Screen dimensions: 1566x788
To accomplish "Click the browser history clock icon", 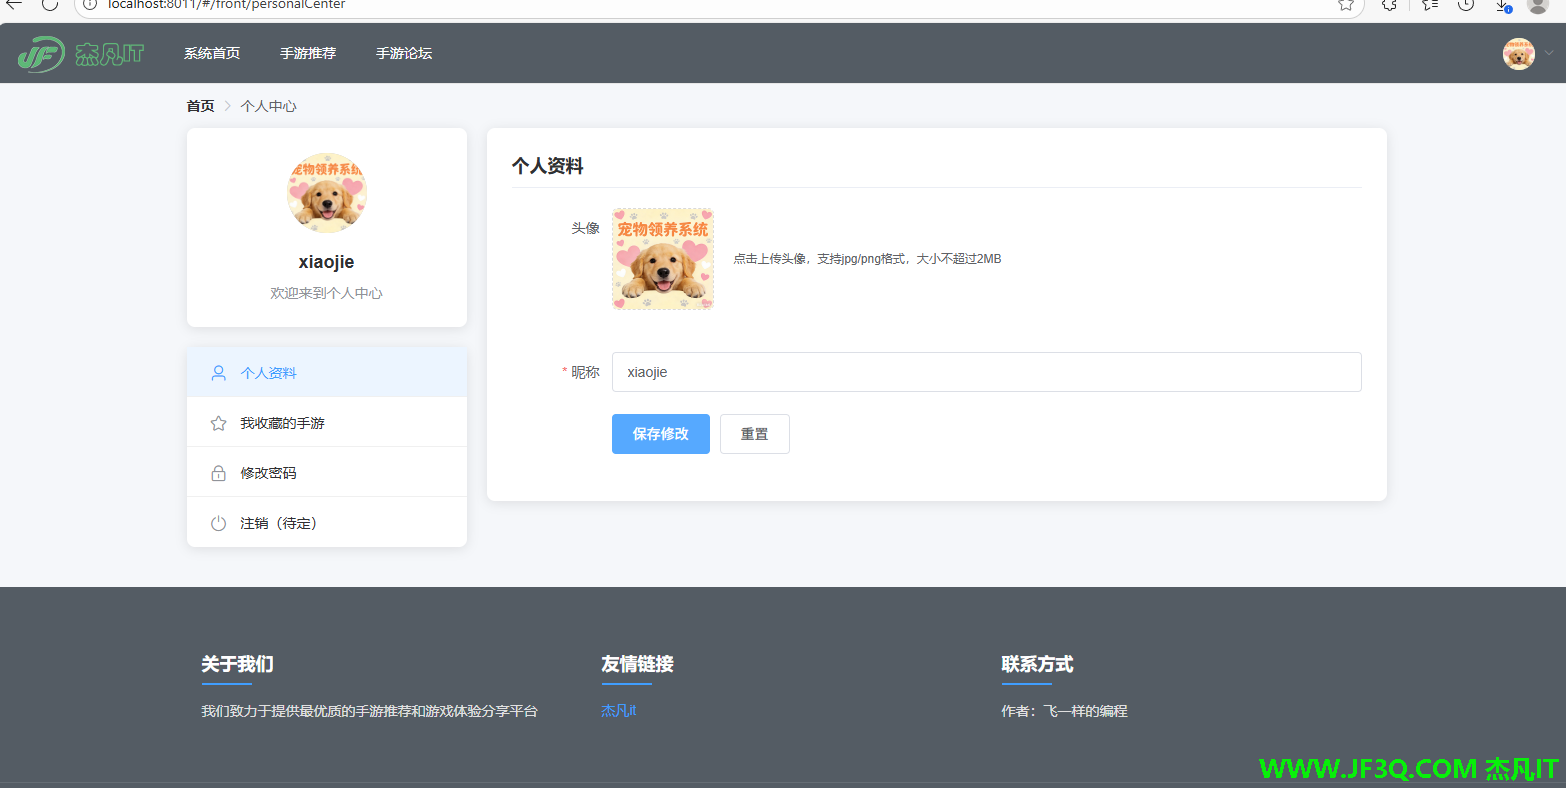I will click(x=1465, y=6).
